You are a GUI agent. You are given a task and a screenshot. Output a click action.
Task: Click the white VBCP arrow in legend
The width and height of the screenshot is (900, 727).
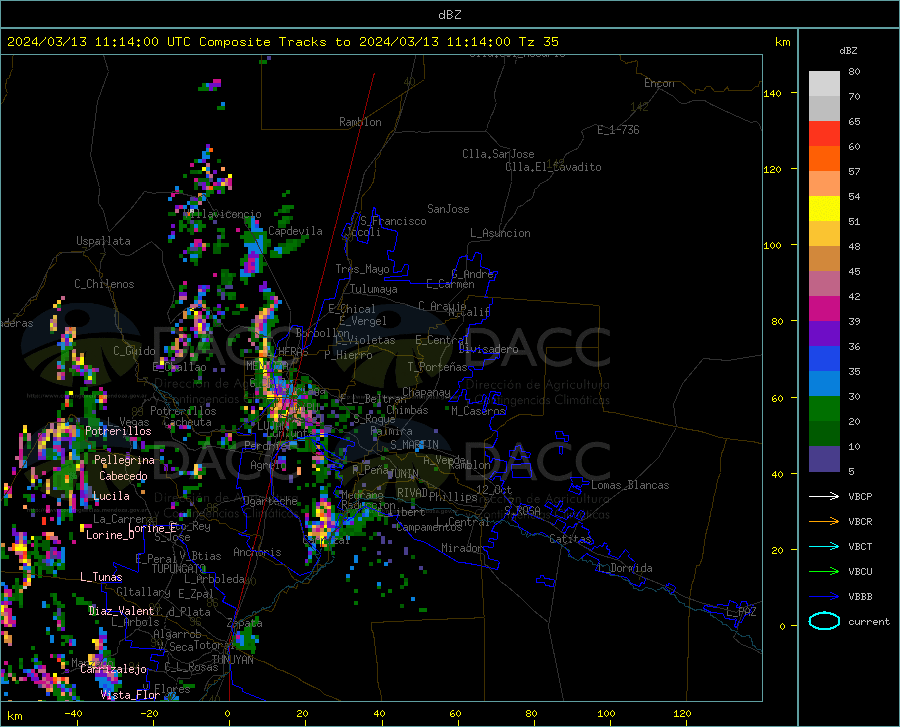coord(824,496)
